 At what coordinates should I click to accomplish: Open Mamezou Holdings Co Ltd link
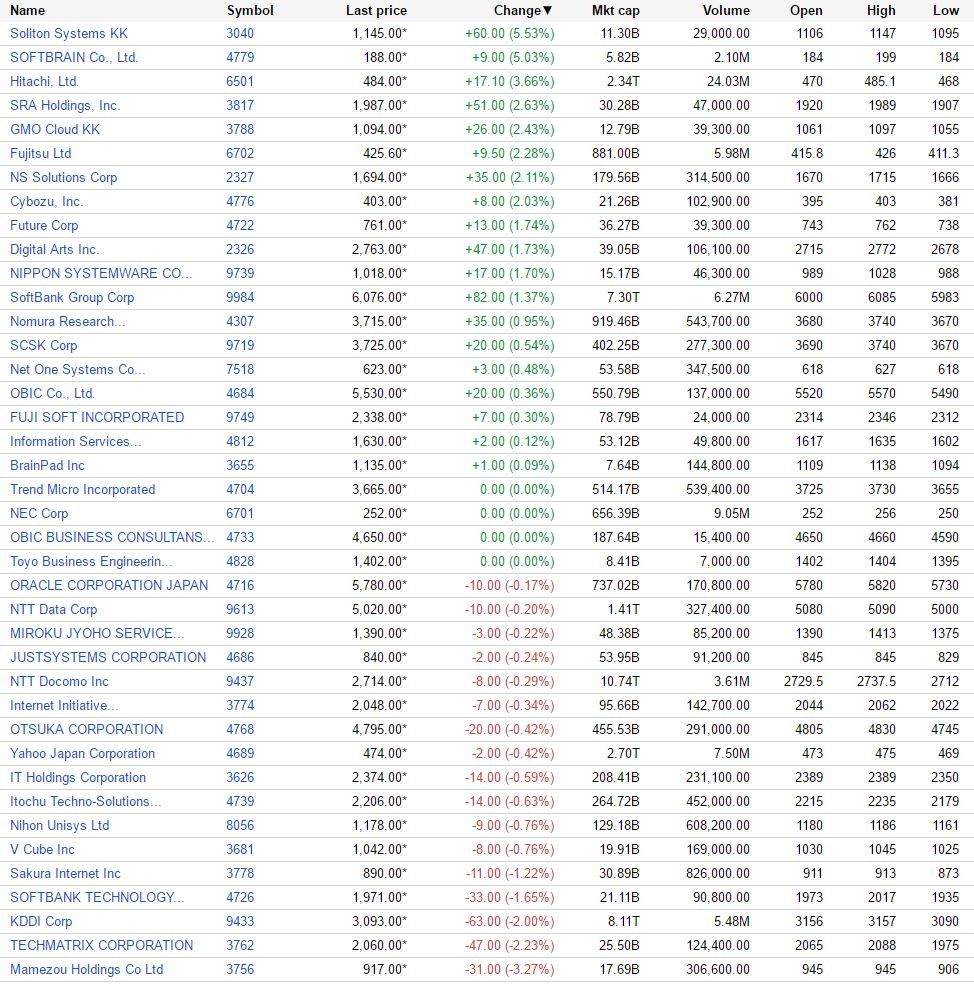click(x=87, y=970)
